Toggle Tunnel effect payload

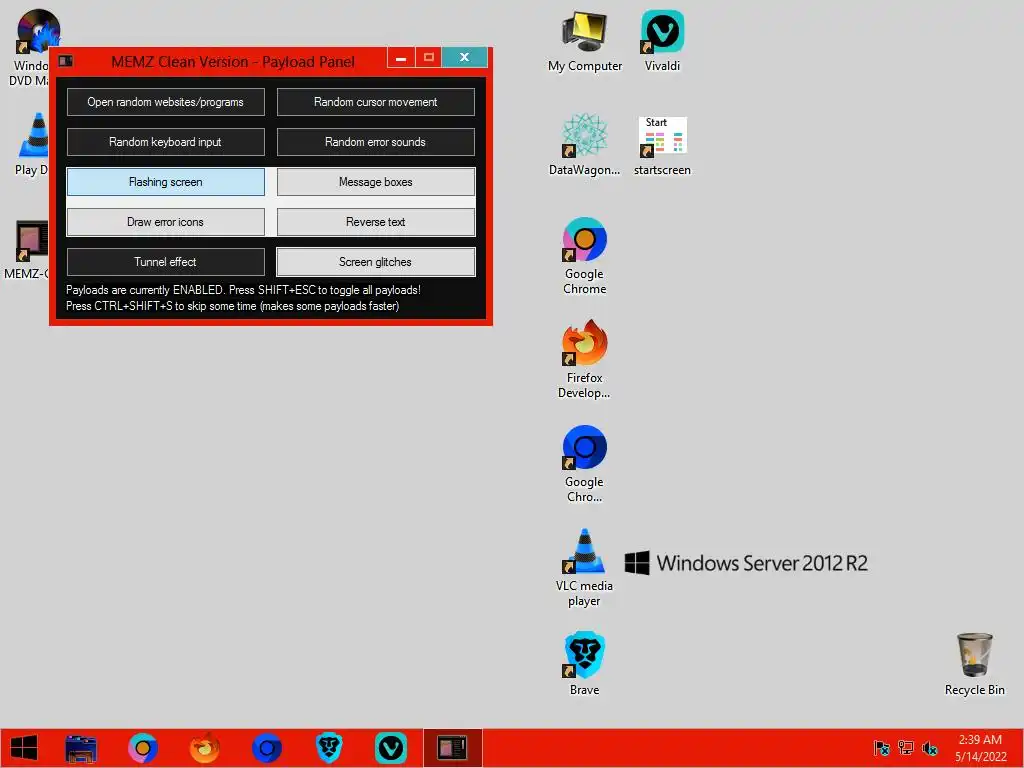pyautogui.click(x=165, y=262)
